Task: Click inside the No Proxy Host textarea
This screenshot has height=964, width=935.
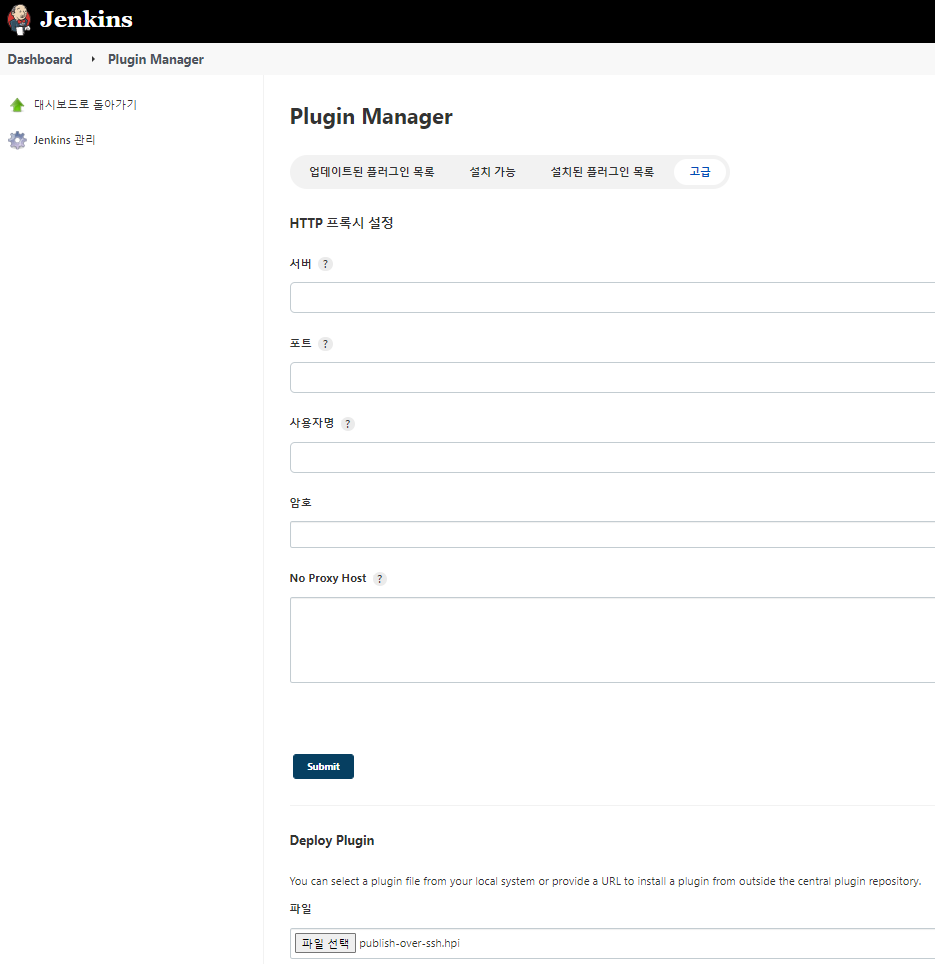Action: click(612, 640)
